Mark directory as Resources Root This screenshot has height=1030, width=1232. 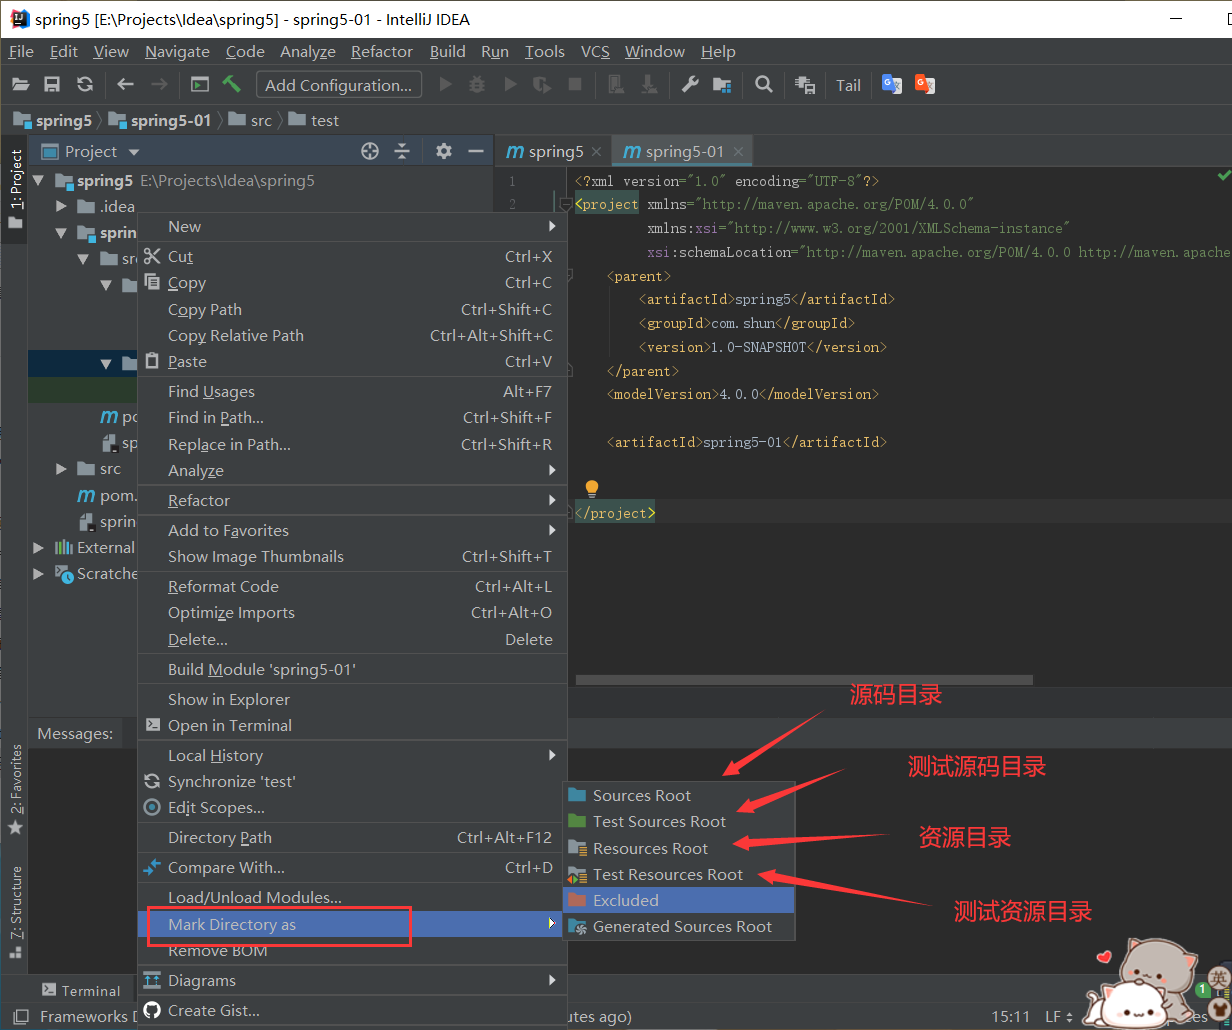pyautogui.click(x=679, y=848)
